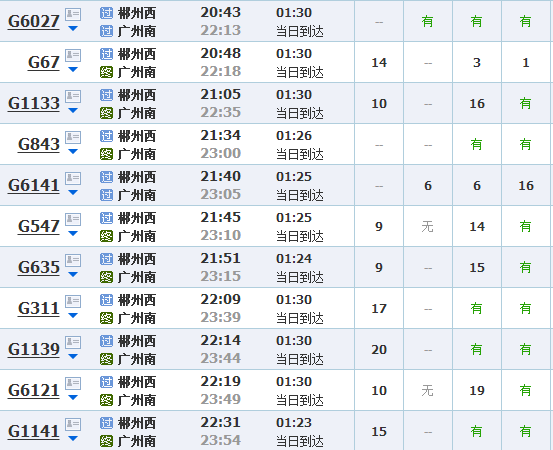Open train number link G67
The image size is (553, 450).
[44, 62]
